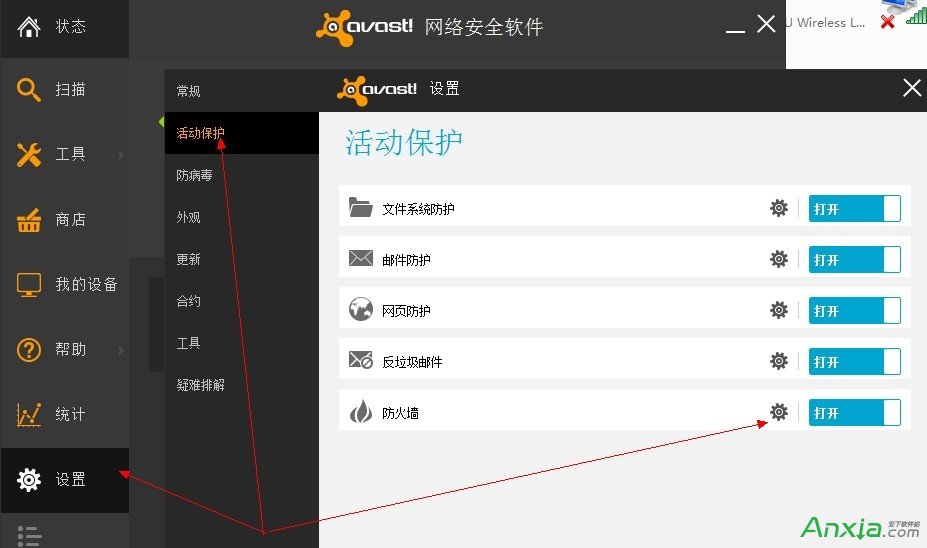Click the list icon below 设置
Screen dimensions: 927x548
pos(29,536)
